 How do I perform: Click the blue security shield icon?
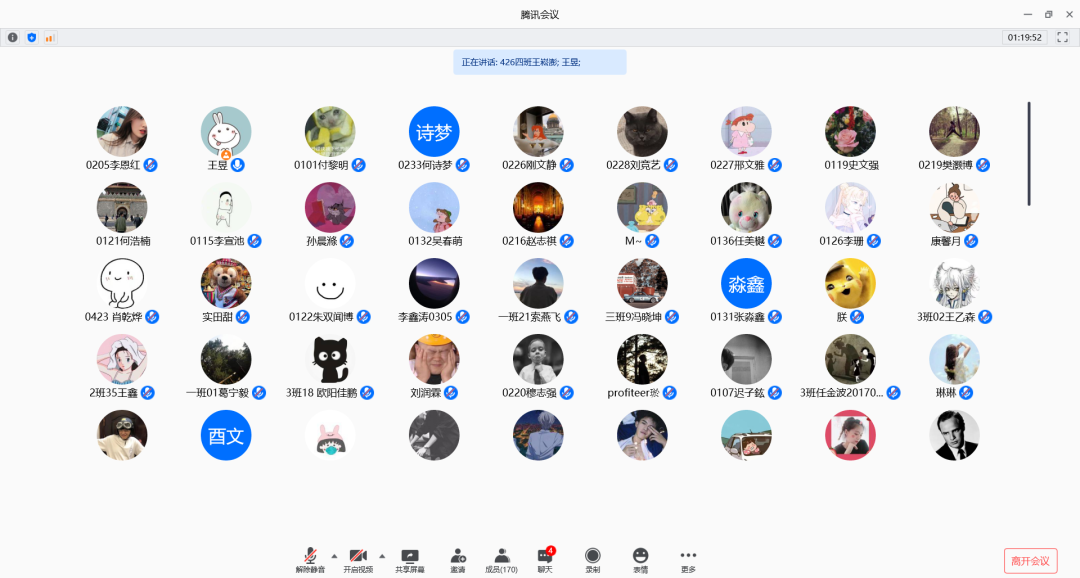pyautogui.click(x=31, y=37)
